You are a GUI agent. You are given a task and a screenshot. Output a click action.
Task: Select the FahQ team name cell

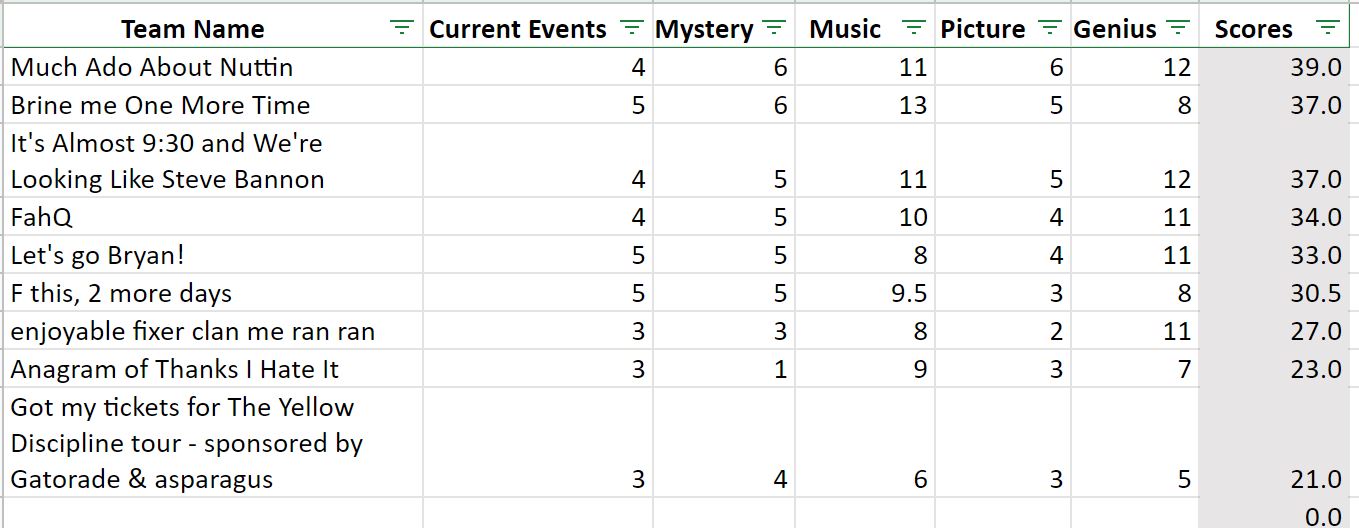pos(212,217)
